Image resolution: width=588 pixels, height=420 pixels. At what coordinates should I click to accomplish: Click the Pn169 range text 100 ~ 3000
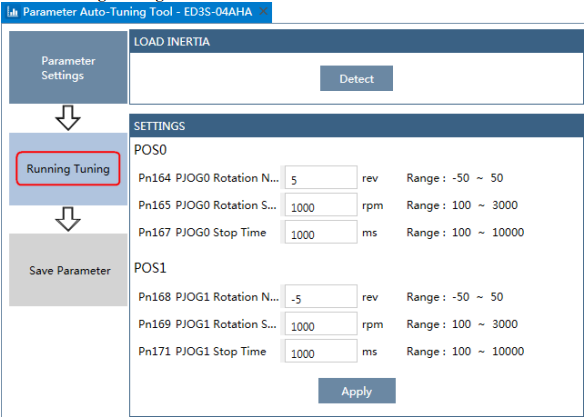coord(485,324)
